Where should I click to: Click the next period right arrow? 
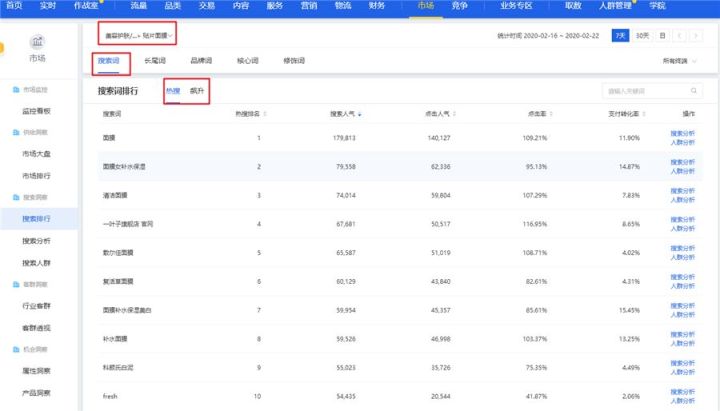click(x=697, y=35)
